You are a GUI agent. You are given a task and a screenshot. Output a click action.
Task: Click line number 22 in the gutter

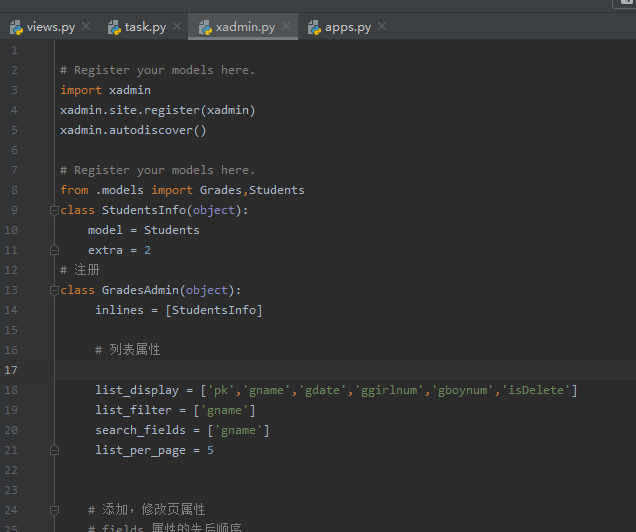11,470
